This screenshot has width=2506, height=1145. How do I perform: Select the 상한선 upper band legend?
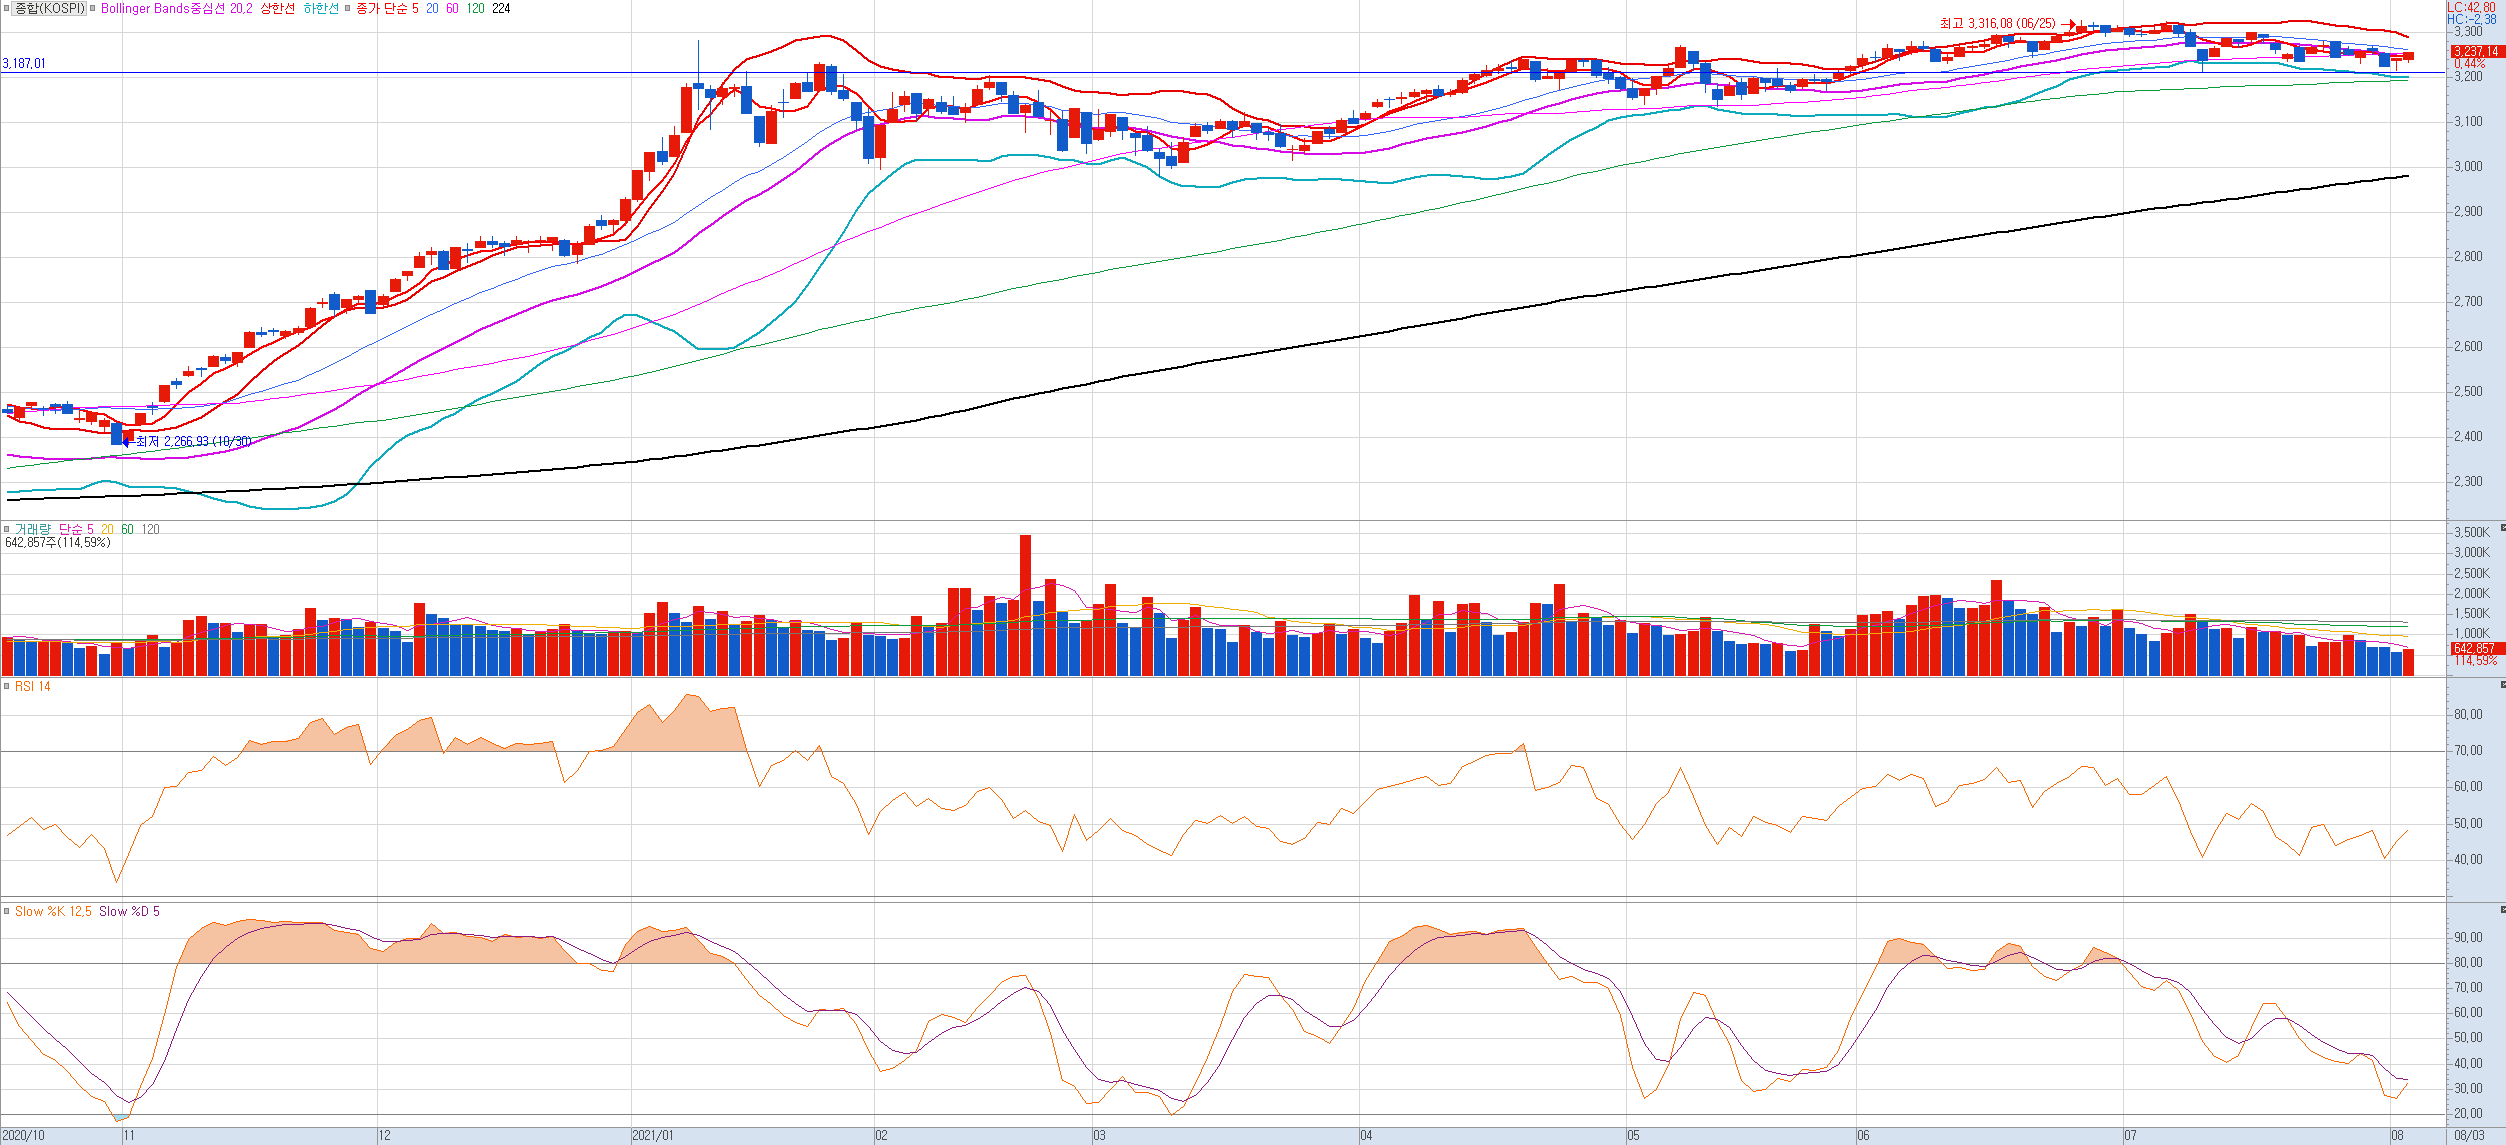click(277, 8)
